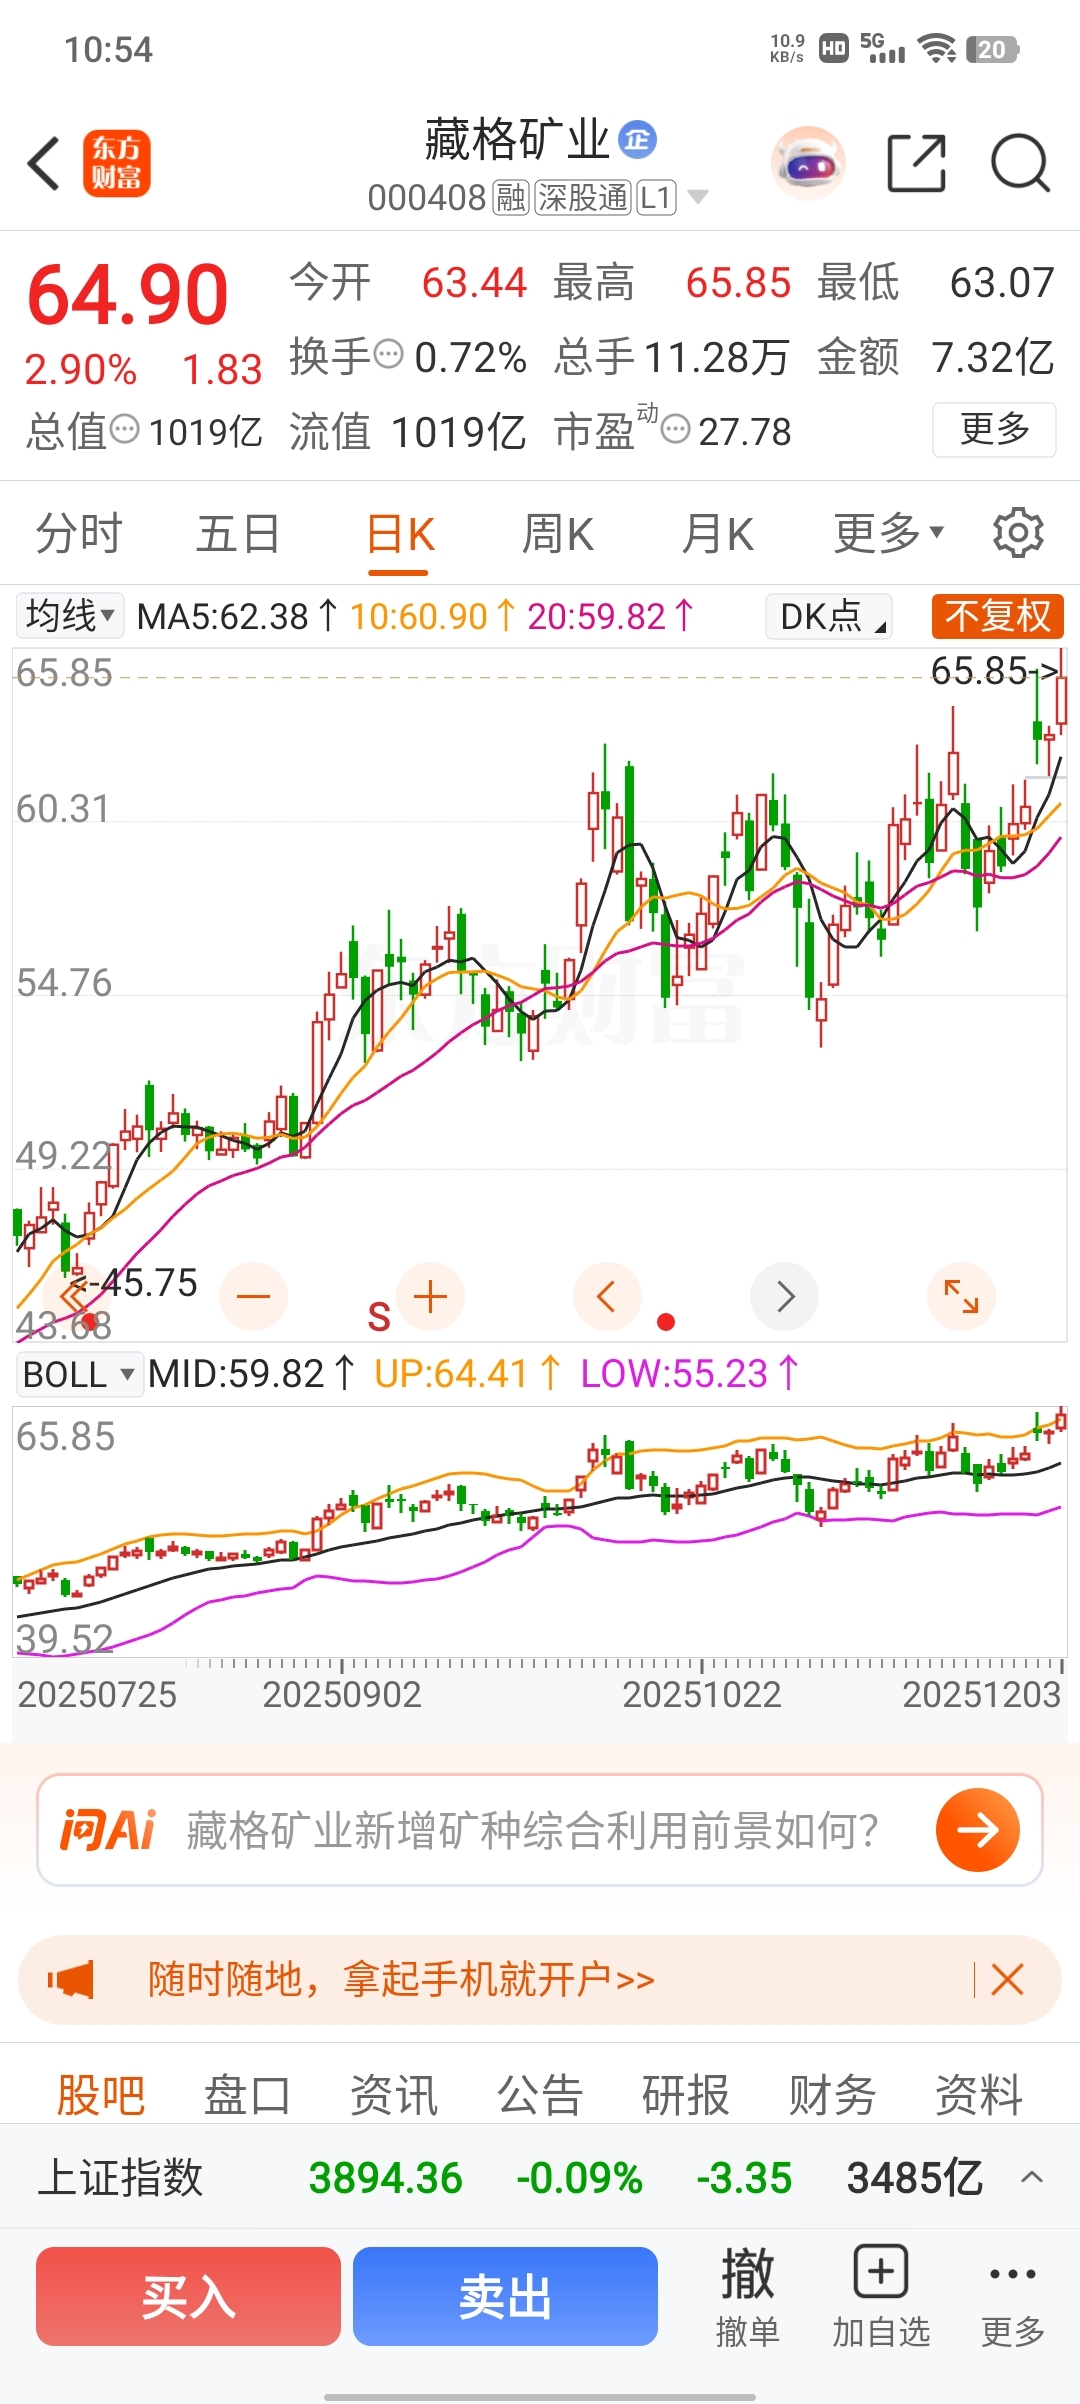Add stock via 加自选 icon
The image size is (1080, 2404).
point(881,2296)
